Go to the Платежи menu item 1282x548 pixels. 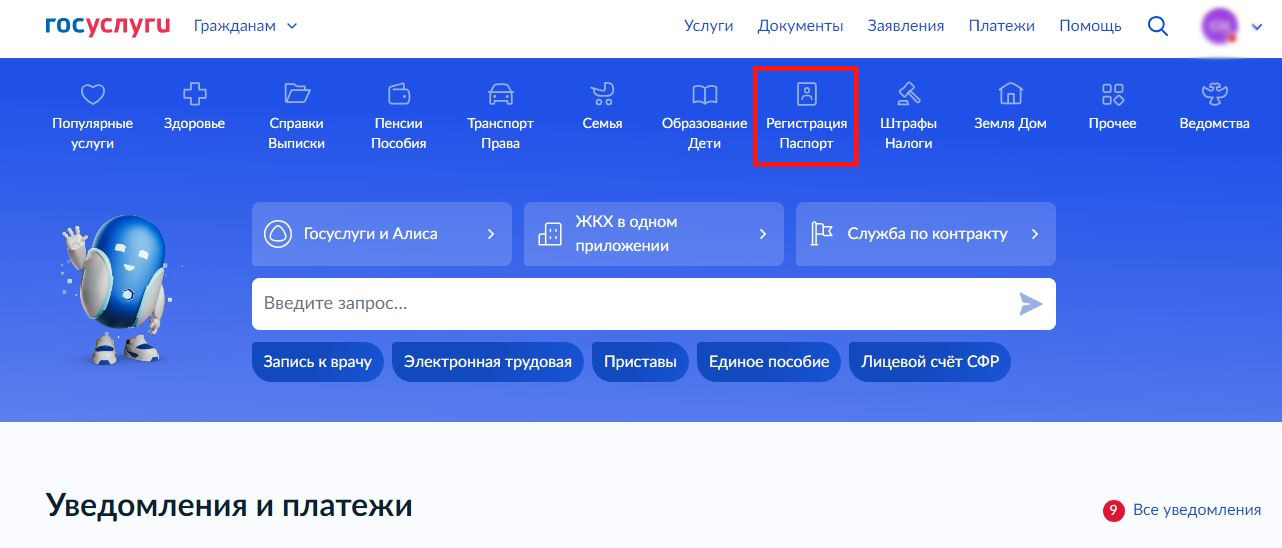1001,26
